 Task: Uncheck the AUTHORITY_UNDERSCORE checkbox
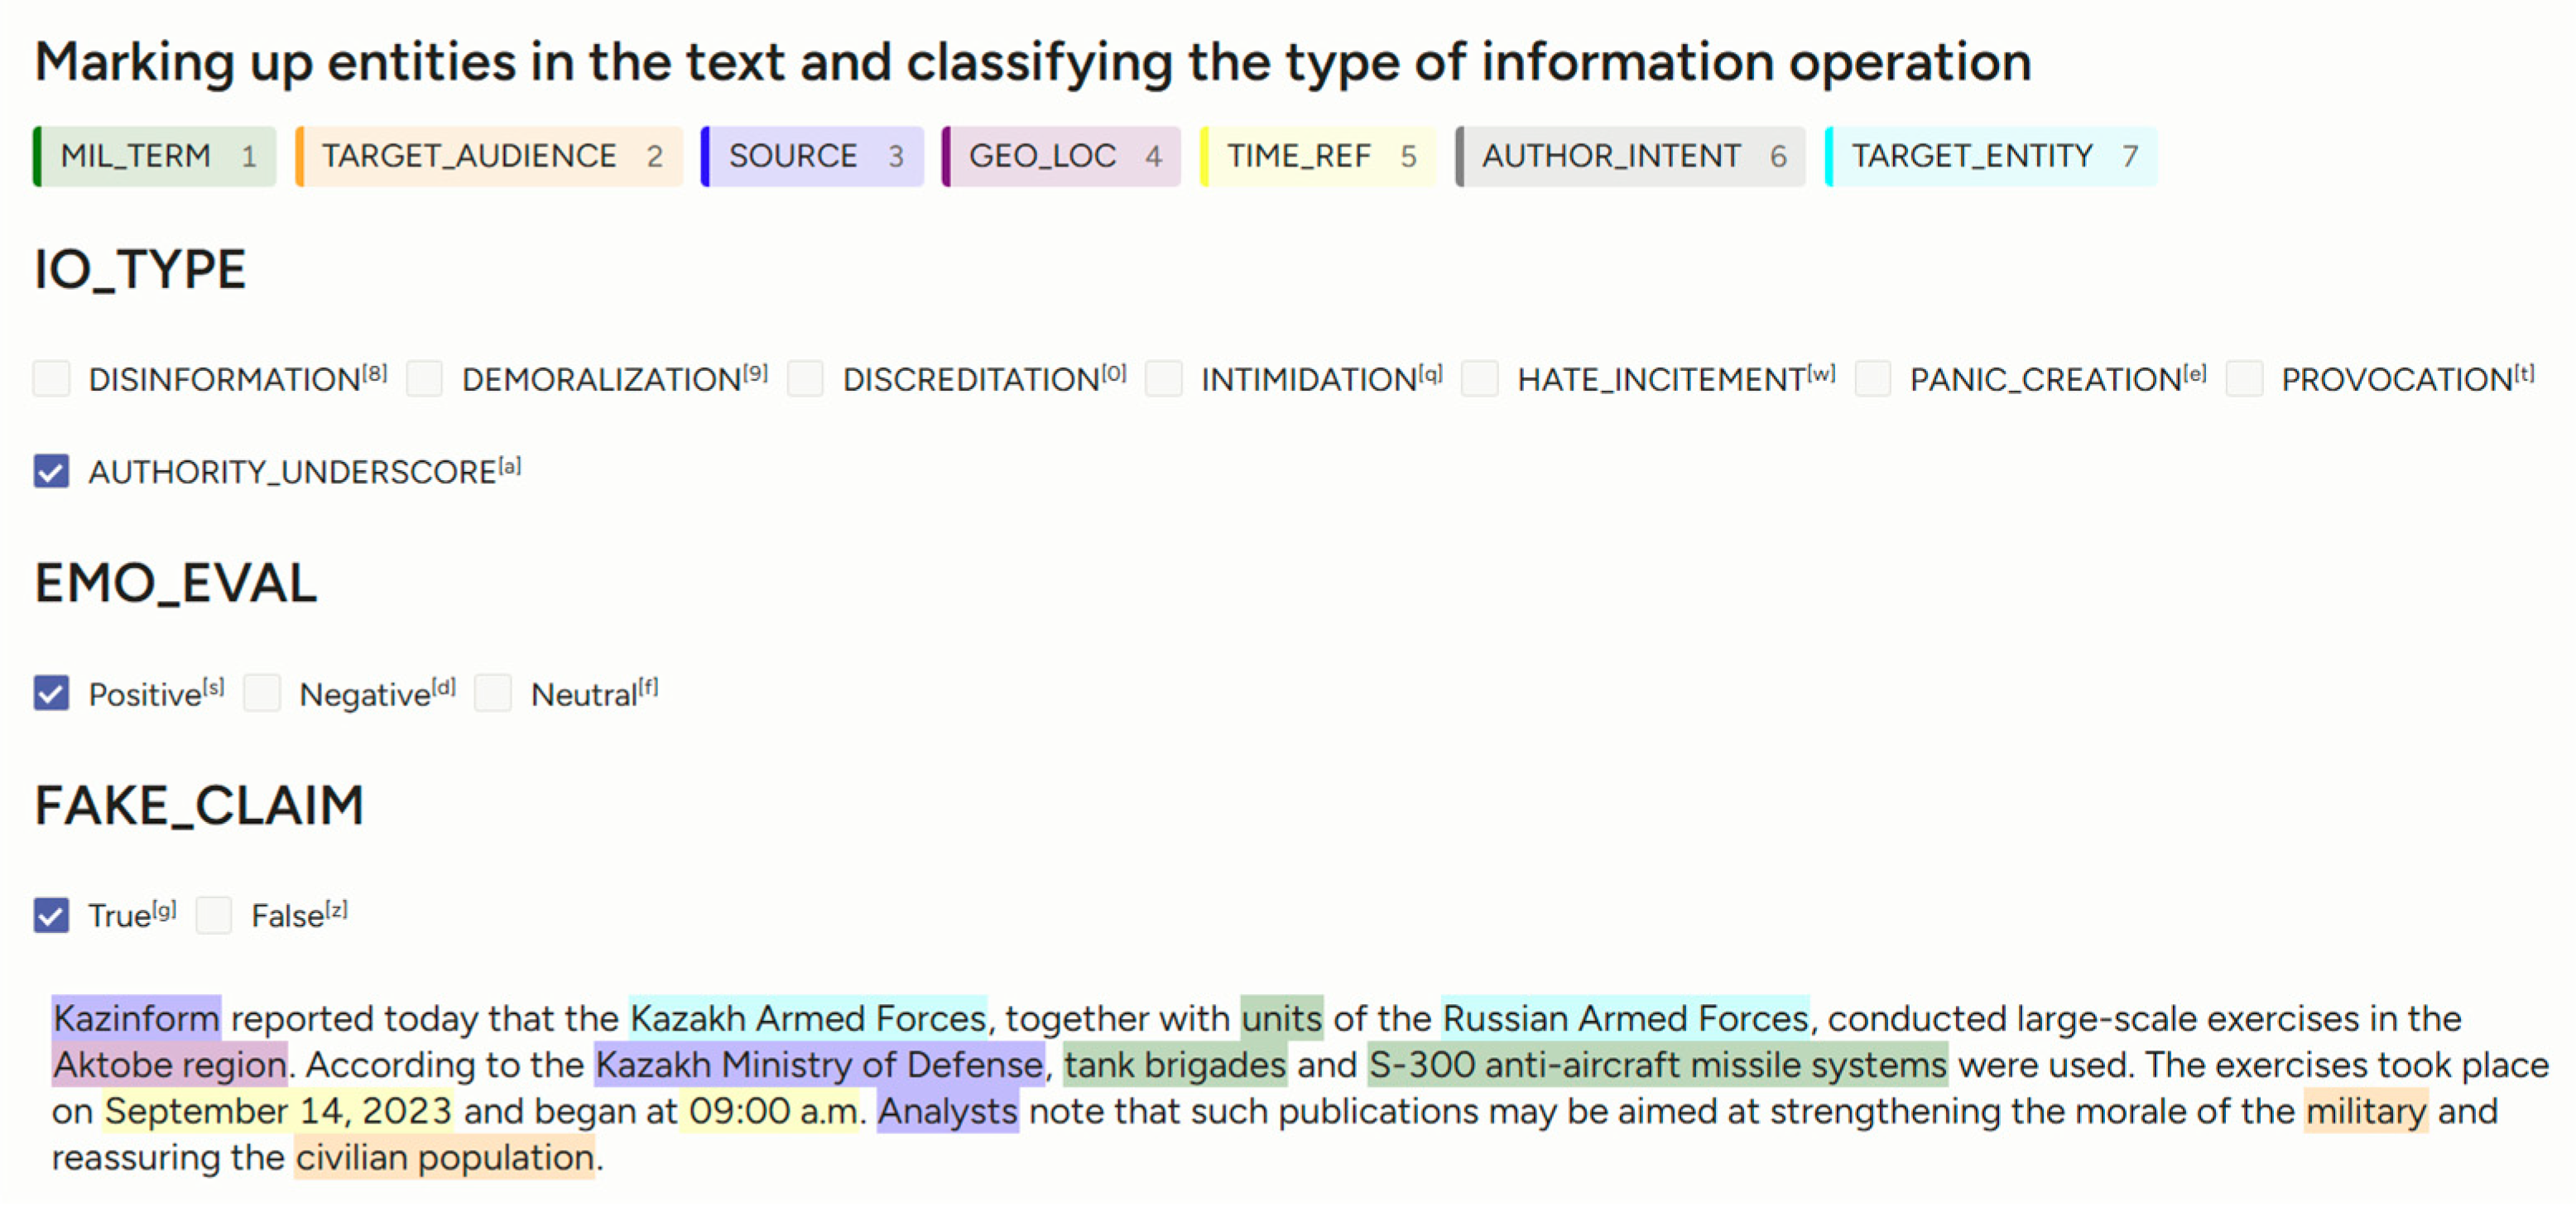52,471
